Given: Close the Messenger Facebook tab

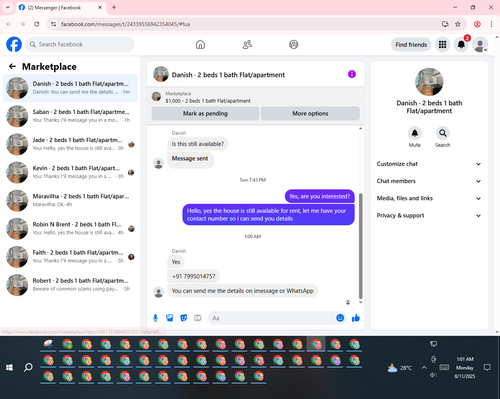Looking at the screenshot, I should click(100, 7).
